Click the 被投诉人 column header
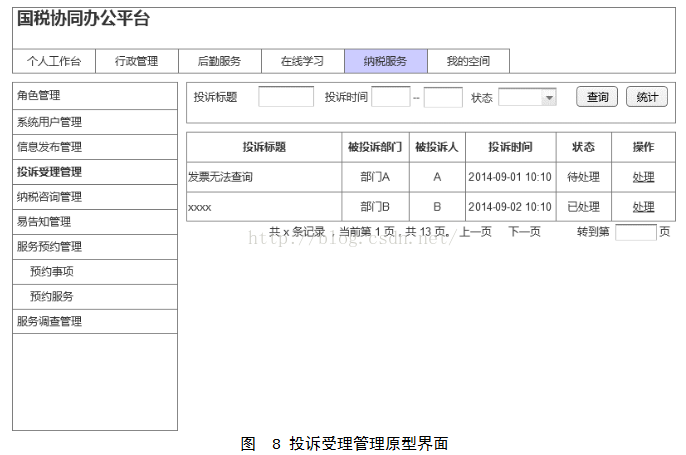 tap(437, 147)
